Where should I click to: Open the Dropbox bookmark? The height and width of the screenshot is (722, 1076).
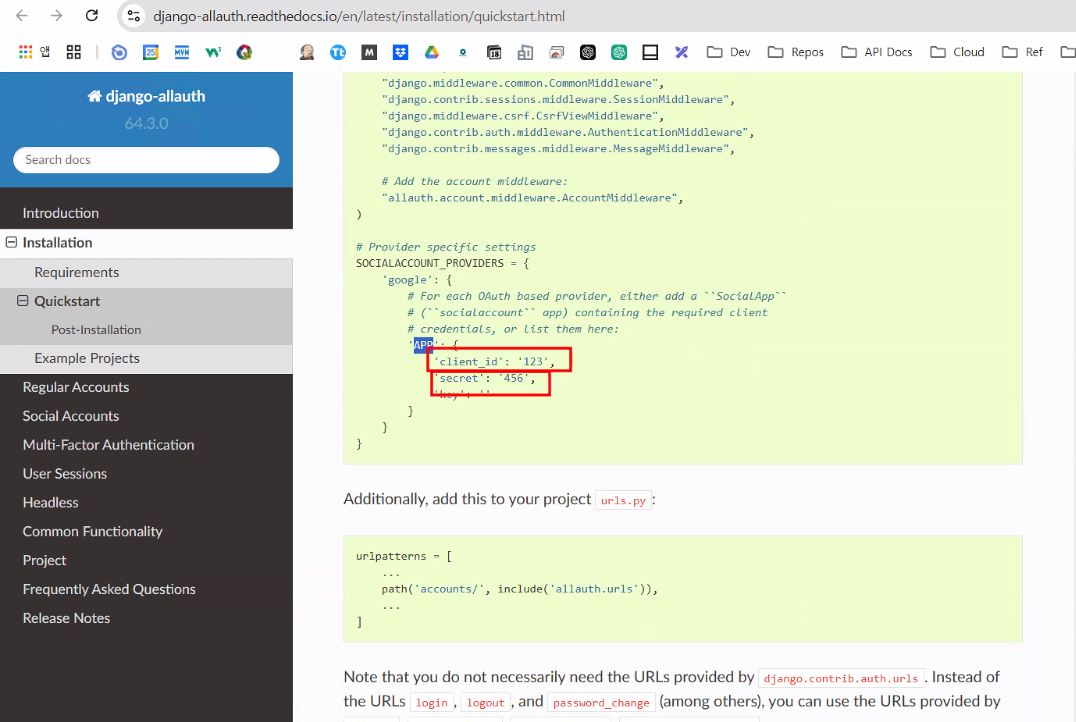pos(401,52)
